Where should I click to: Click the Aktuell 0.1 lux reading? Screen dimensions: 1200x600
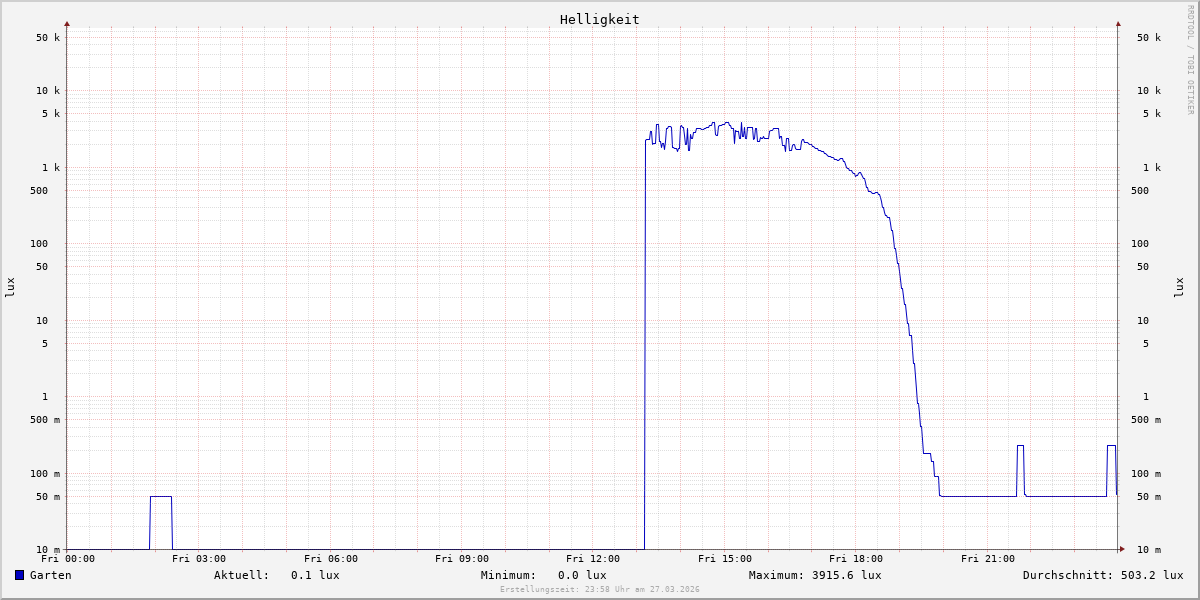[277, 575]
